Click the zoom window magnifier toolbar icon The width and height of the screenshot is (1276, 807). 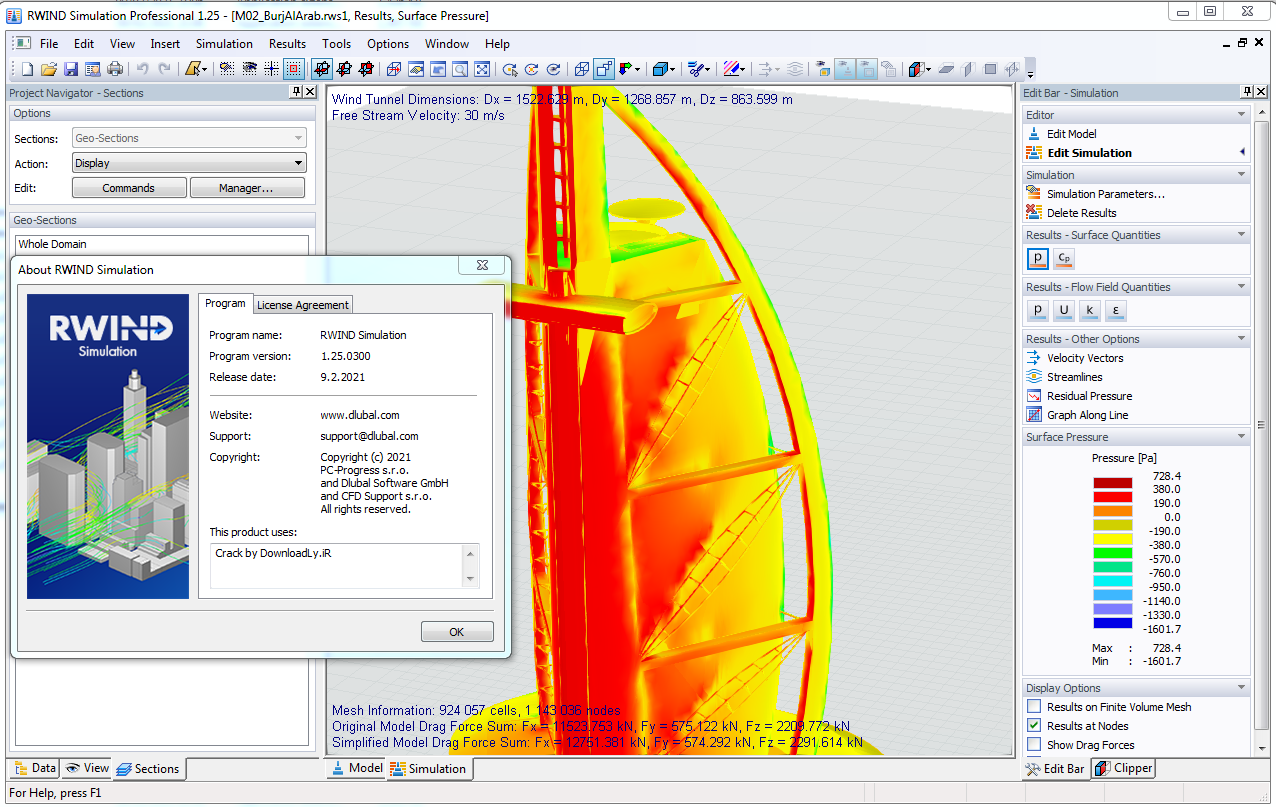tap(460, 69)
